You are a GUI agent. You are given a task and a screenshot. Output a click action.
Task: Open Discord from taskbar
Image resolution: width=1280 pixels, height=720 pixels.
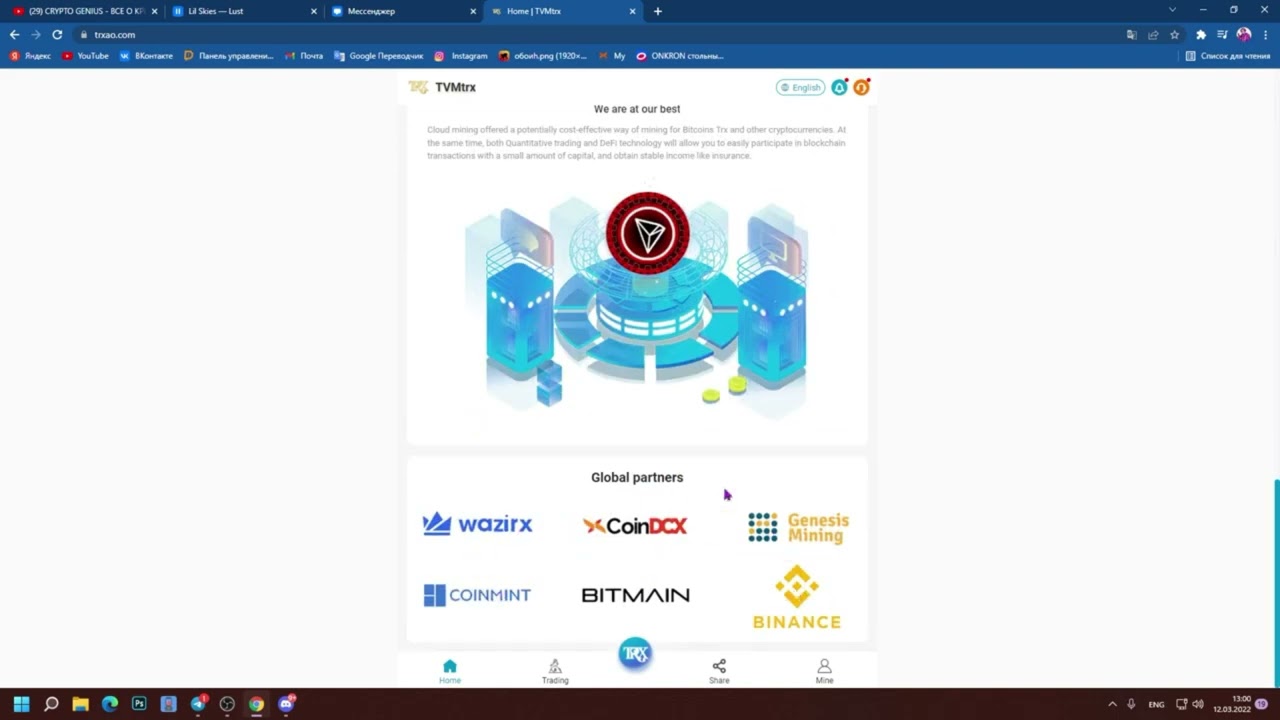click(286, 704)
